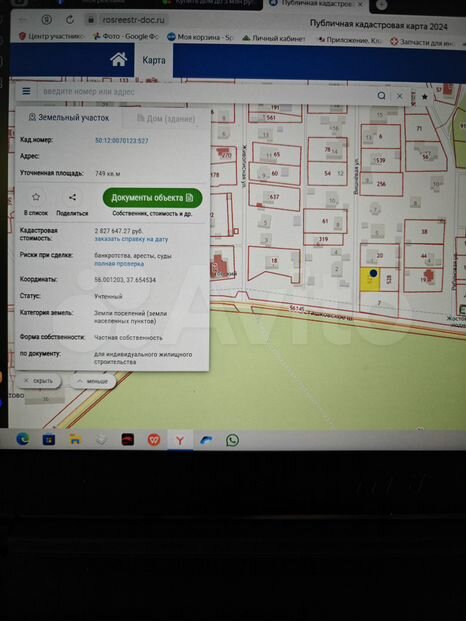This screenshot has width=466, height=621.
Task: Collapse panel with меньше button
Action: pyautogui.click(x=93, y=381)
